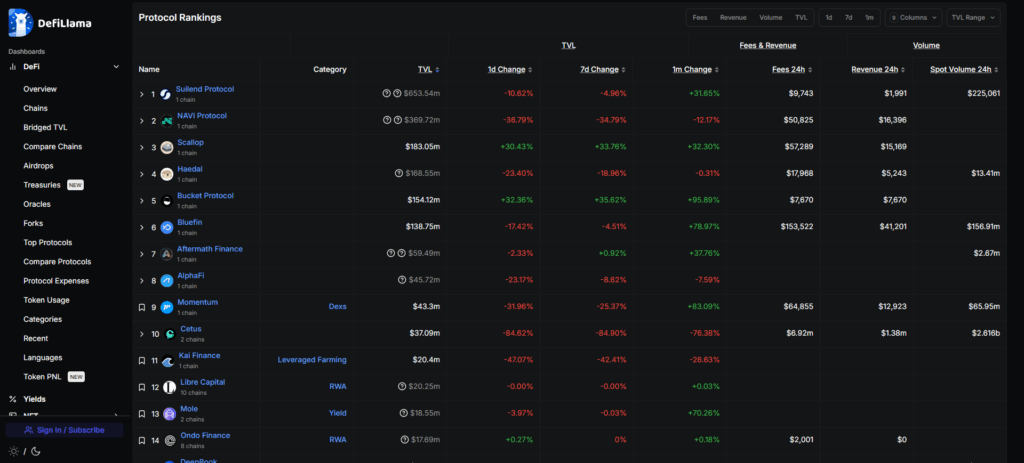Click the Yields percent icon

pyautogui.click(x=12, y=399)
